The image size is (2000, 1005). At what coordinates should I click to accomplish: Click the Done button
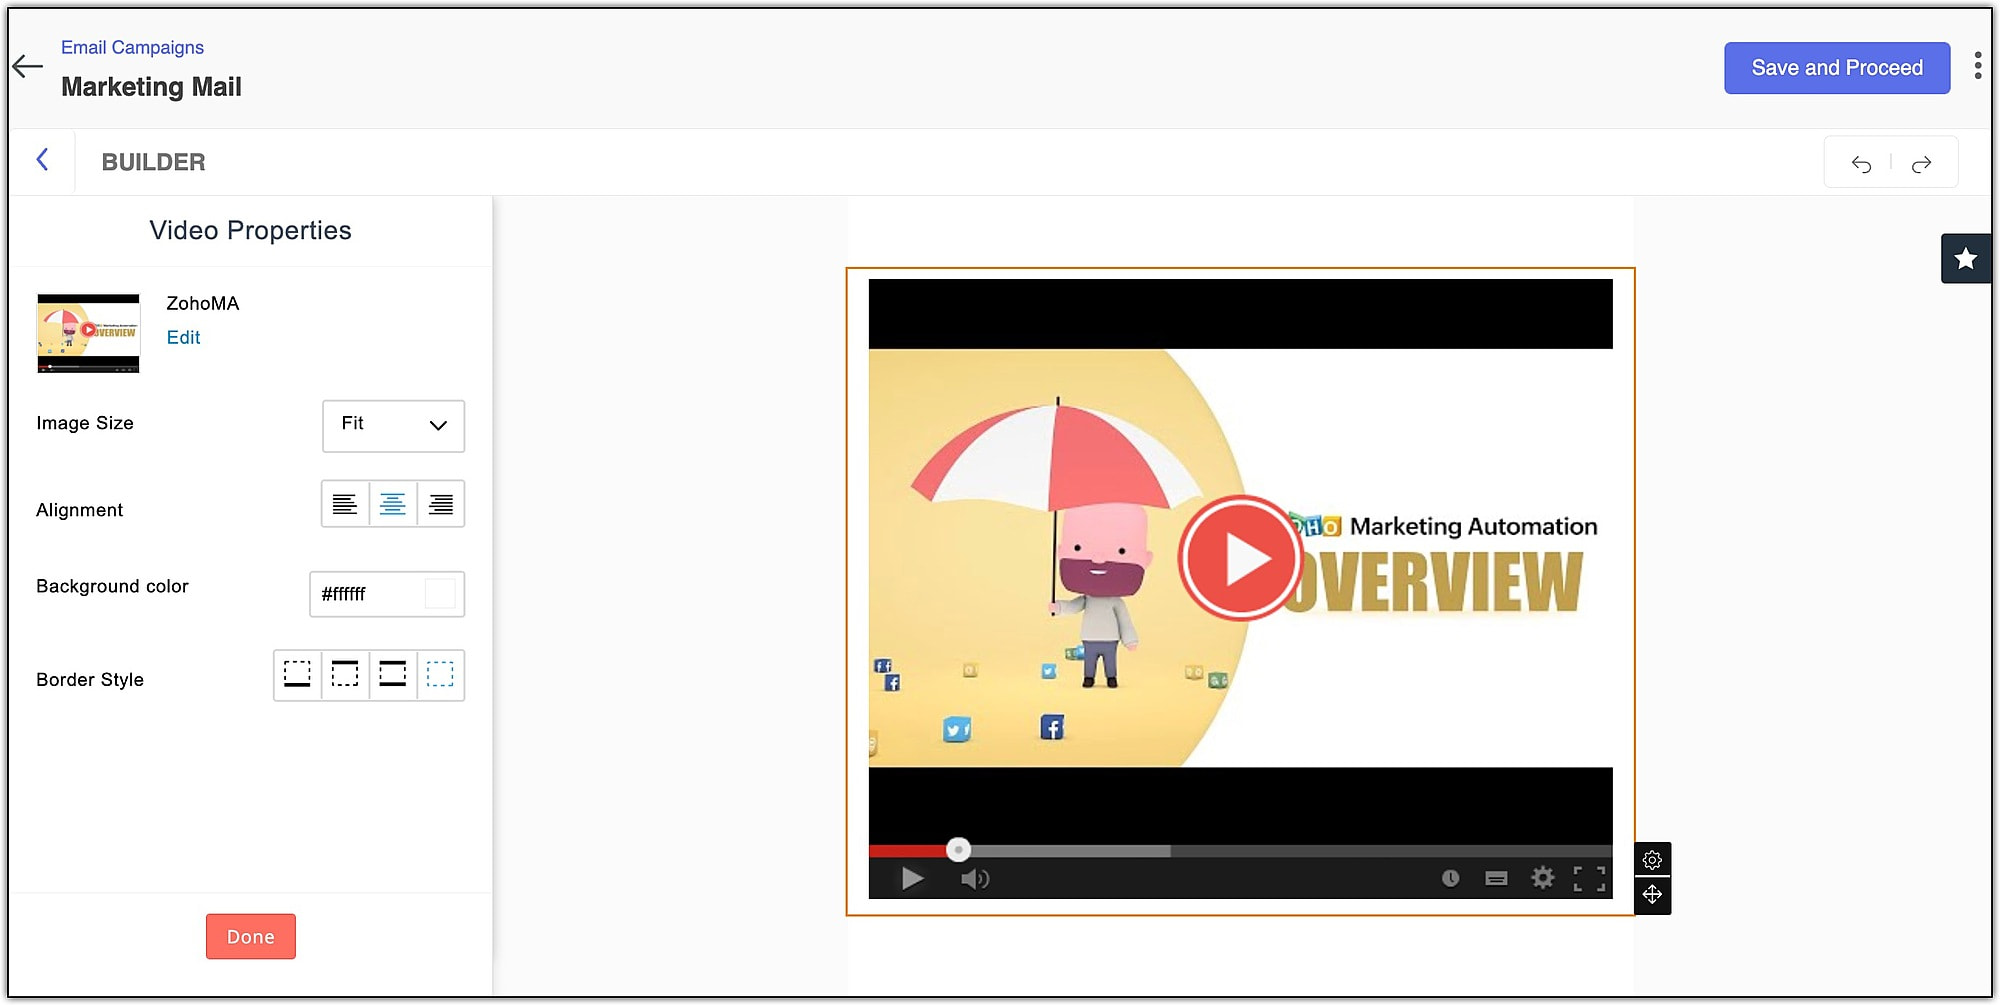[x=251, y=937]
